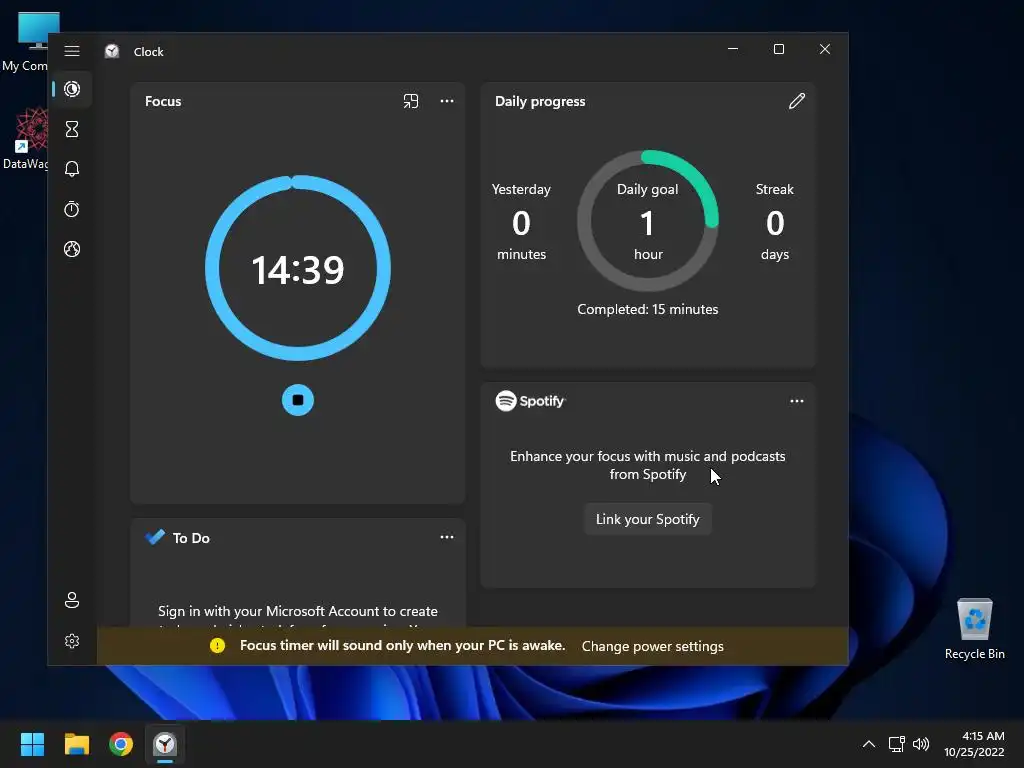Select the DataWag desktop shortcut
The height and width of the screenshot is (768, 1024).
coord(25,139)
